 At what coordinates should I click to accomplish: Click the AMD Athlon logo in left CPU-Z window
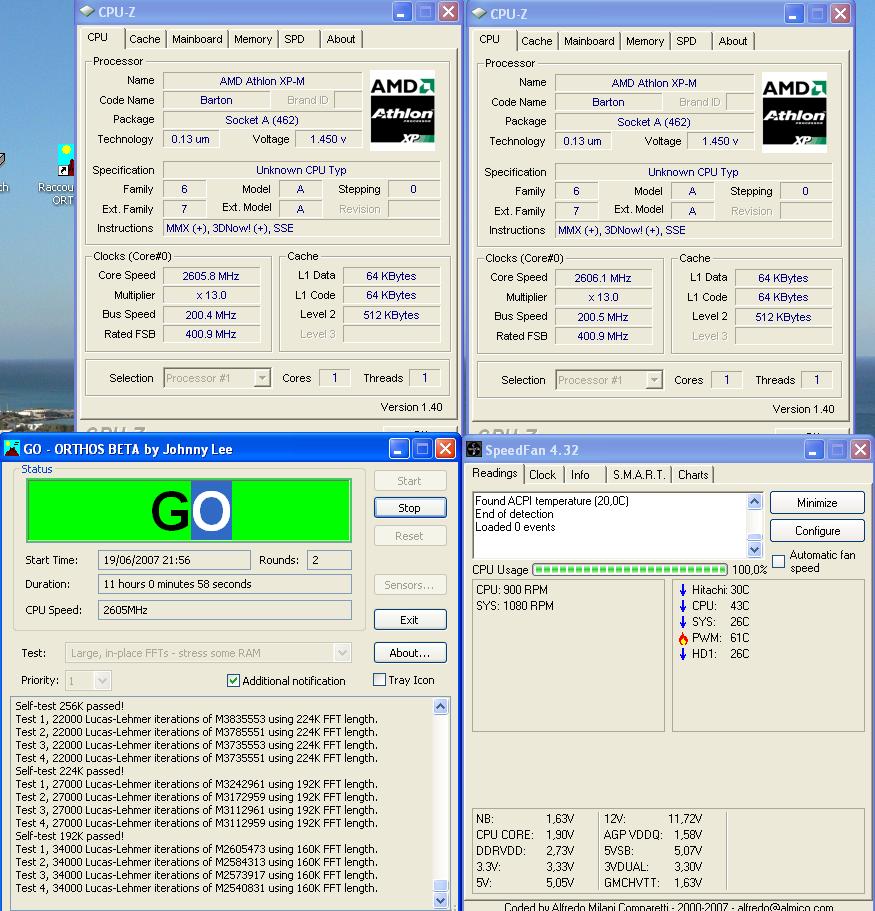click(402, 108)
